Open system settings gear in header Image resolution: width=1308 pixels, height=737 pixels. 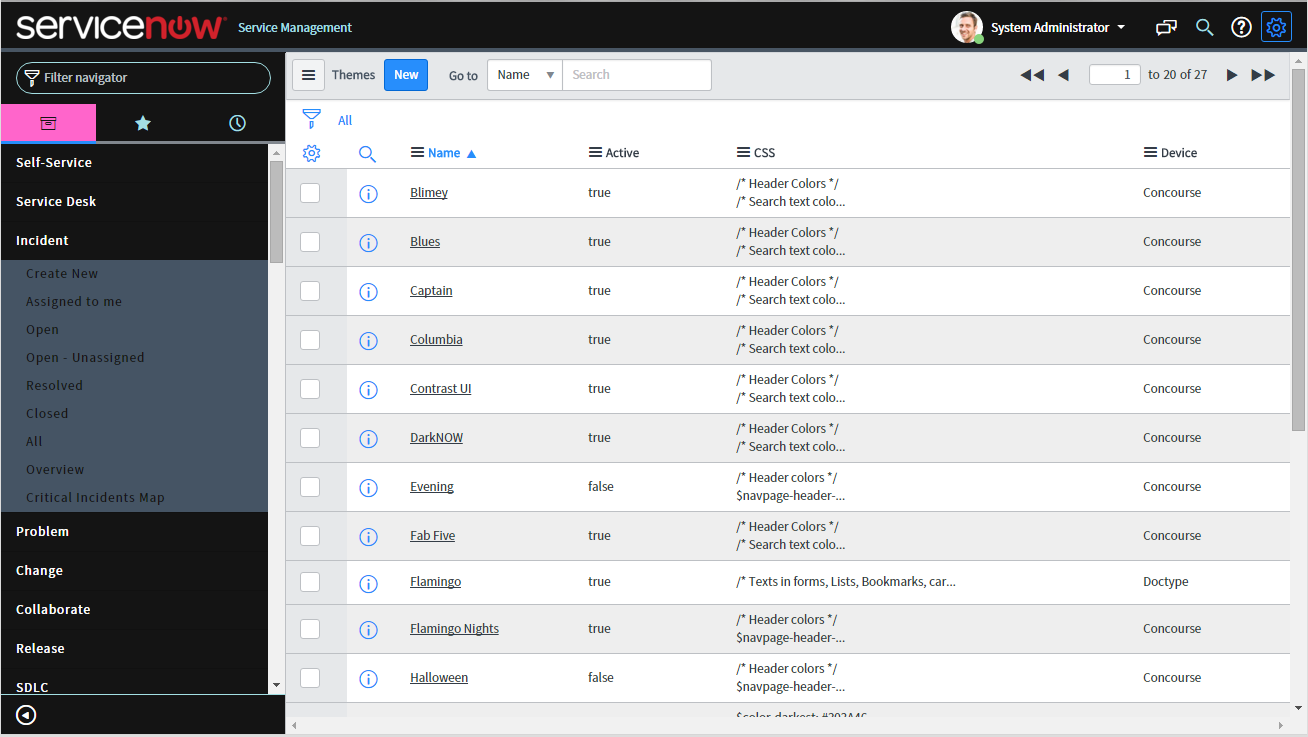[1277, 27]
